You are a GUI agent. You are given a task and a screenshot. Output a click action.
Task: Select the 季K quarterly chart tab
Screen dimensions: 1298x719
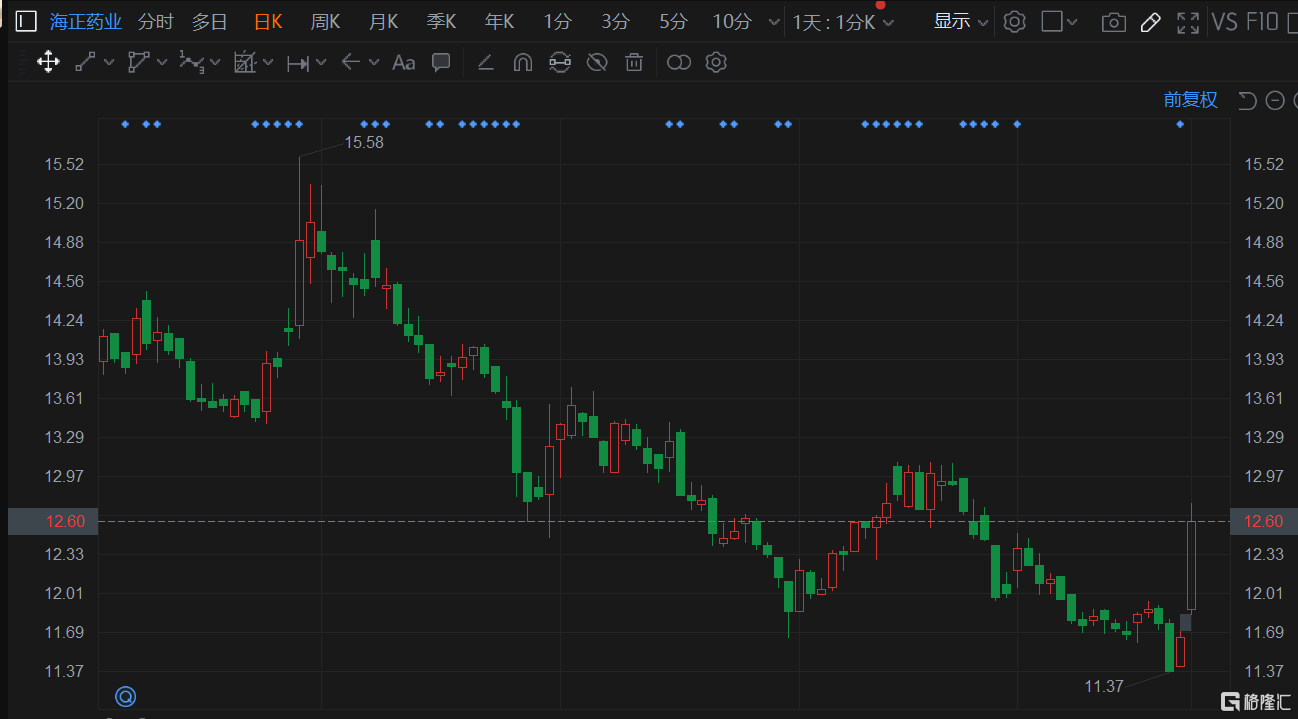[441, 22]
